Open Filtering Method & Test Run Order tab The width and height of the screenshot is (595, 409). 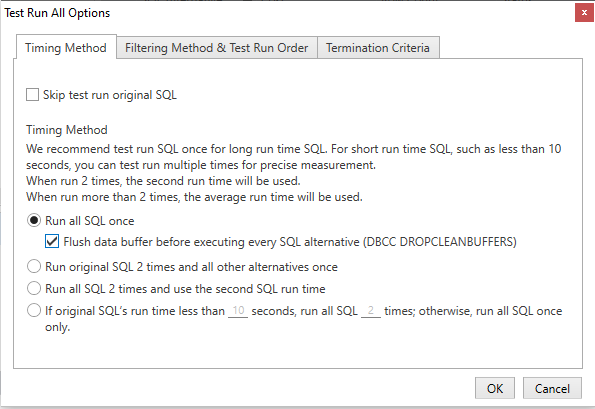[x=217, y=48]
